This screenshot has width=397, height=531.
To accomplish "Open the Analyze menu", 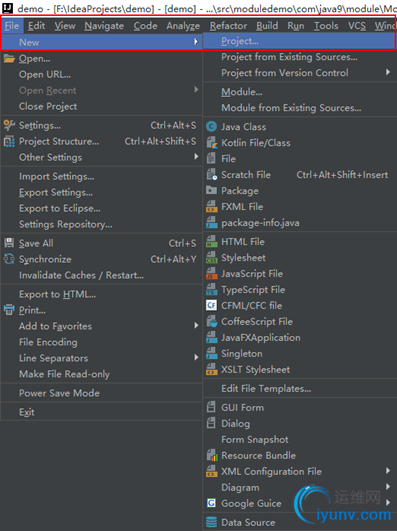I will [183, 26].
